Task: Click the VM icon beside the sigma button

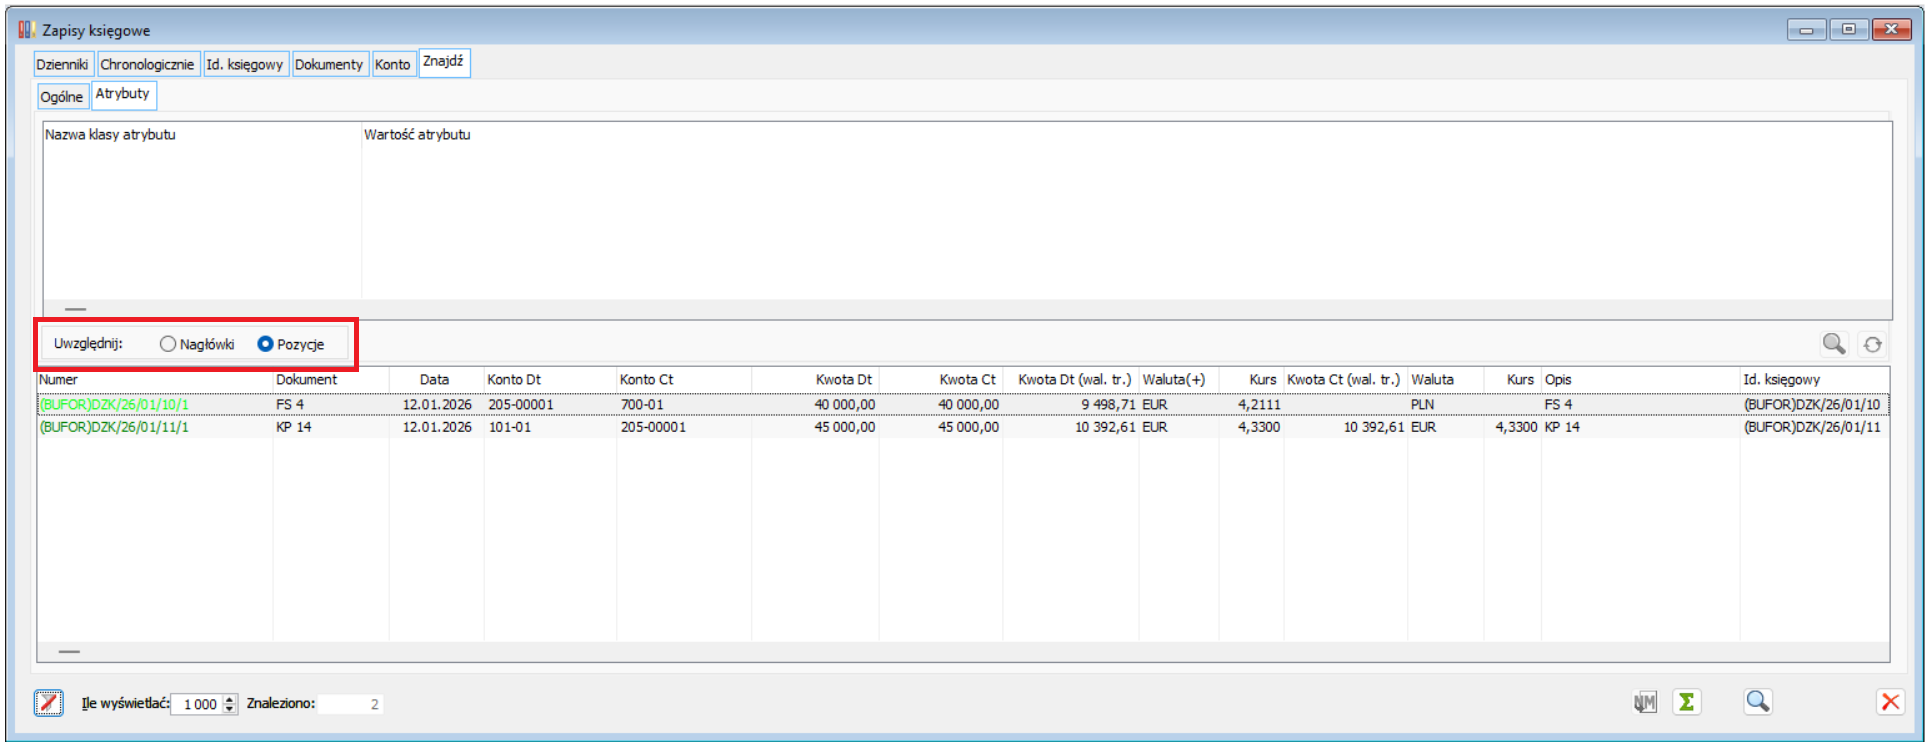Action: click(x=1645, y=703)
